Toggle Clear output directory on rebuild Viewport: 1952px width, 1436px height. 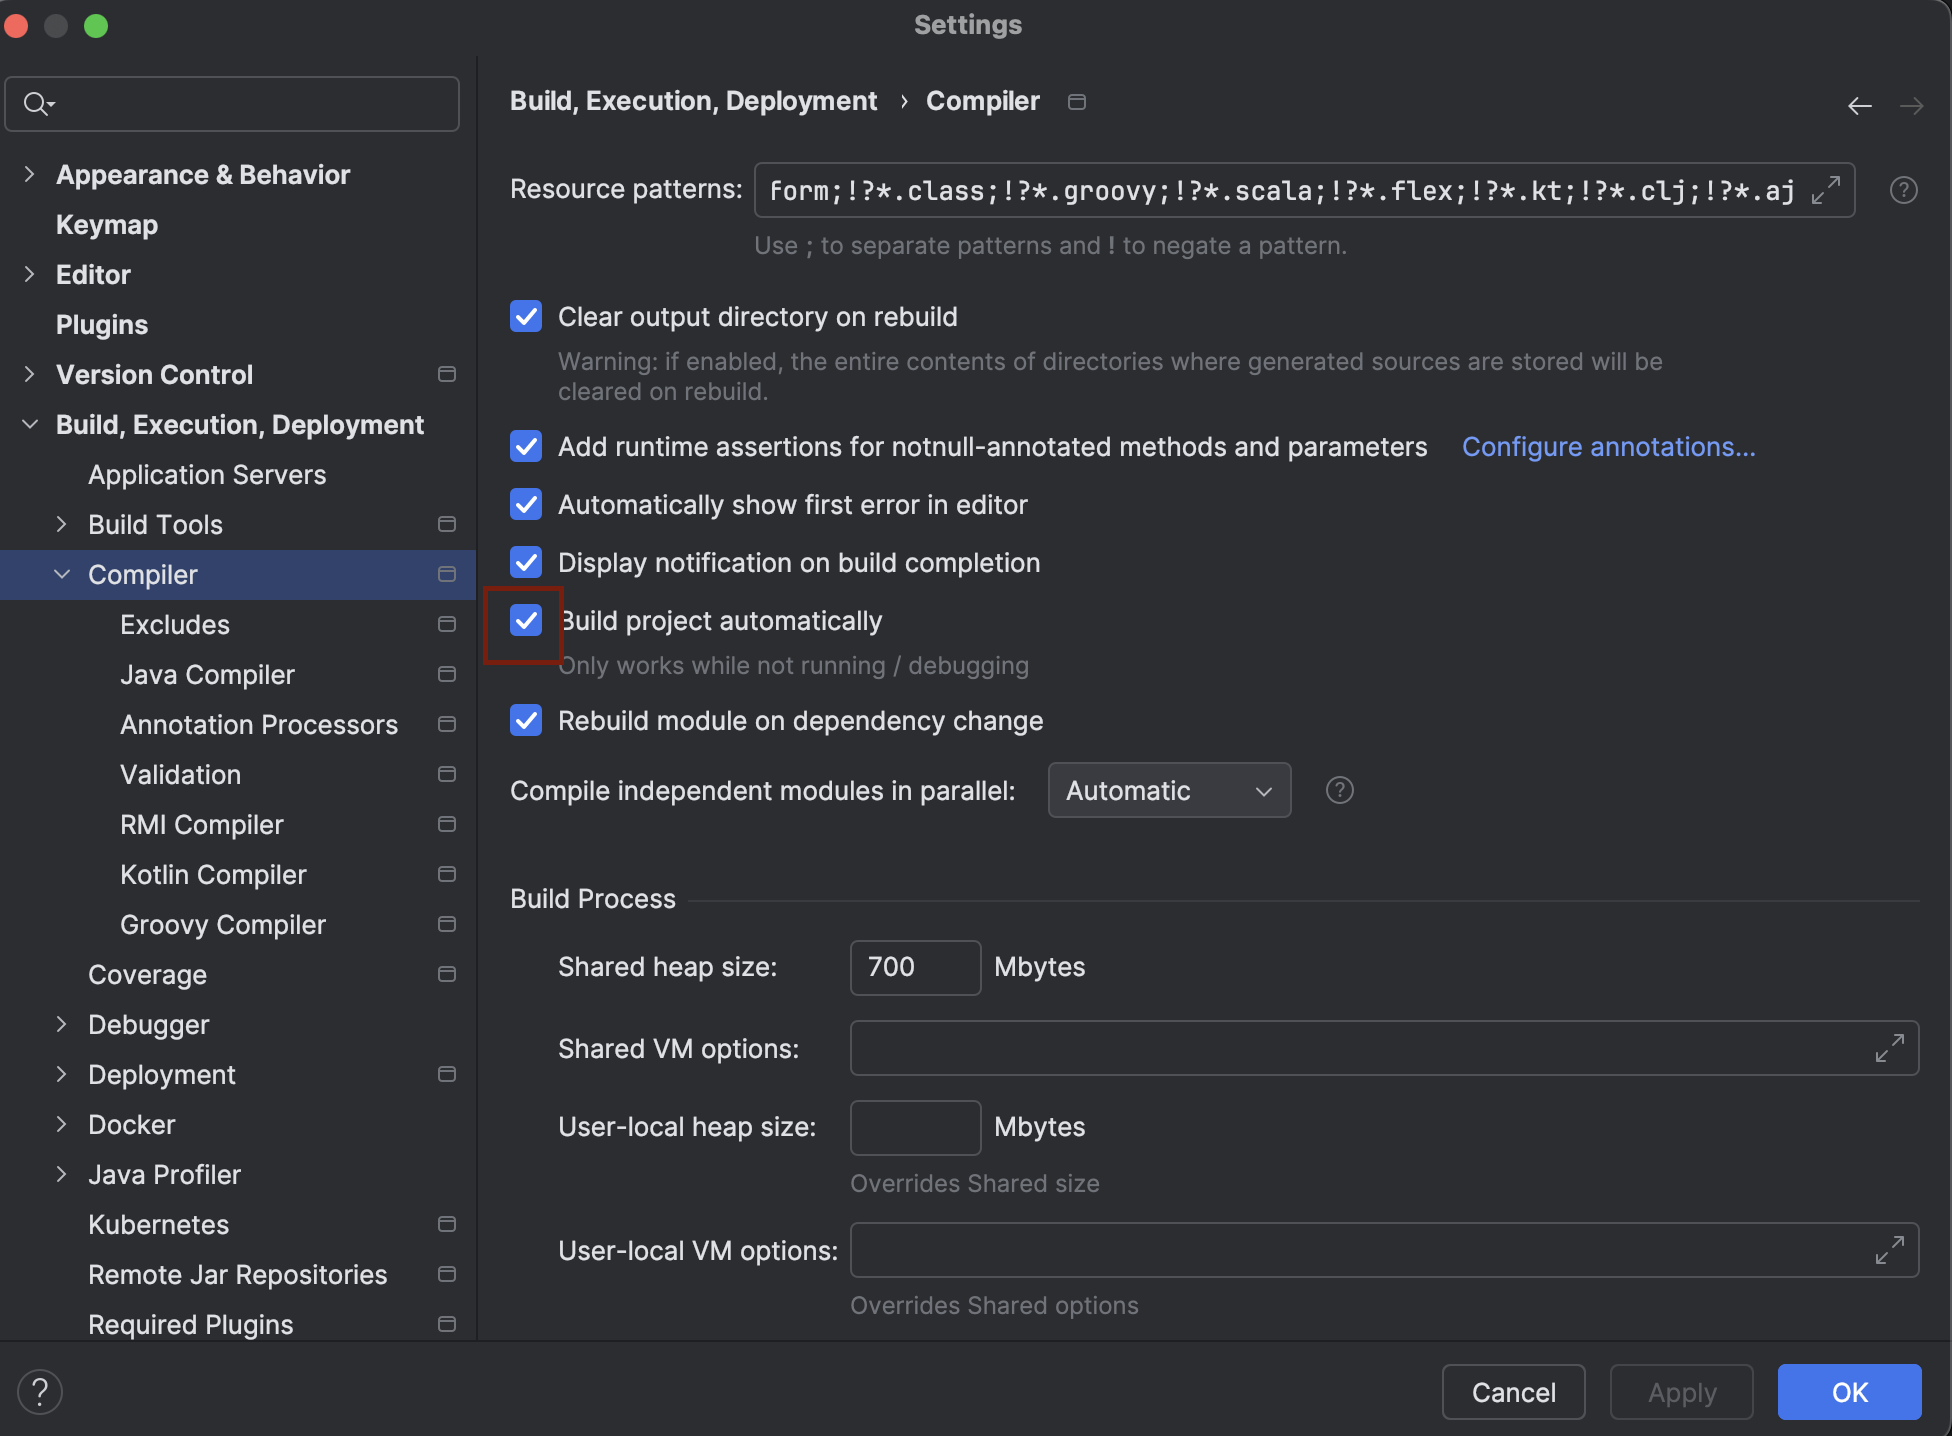[526, 317]
